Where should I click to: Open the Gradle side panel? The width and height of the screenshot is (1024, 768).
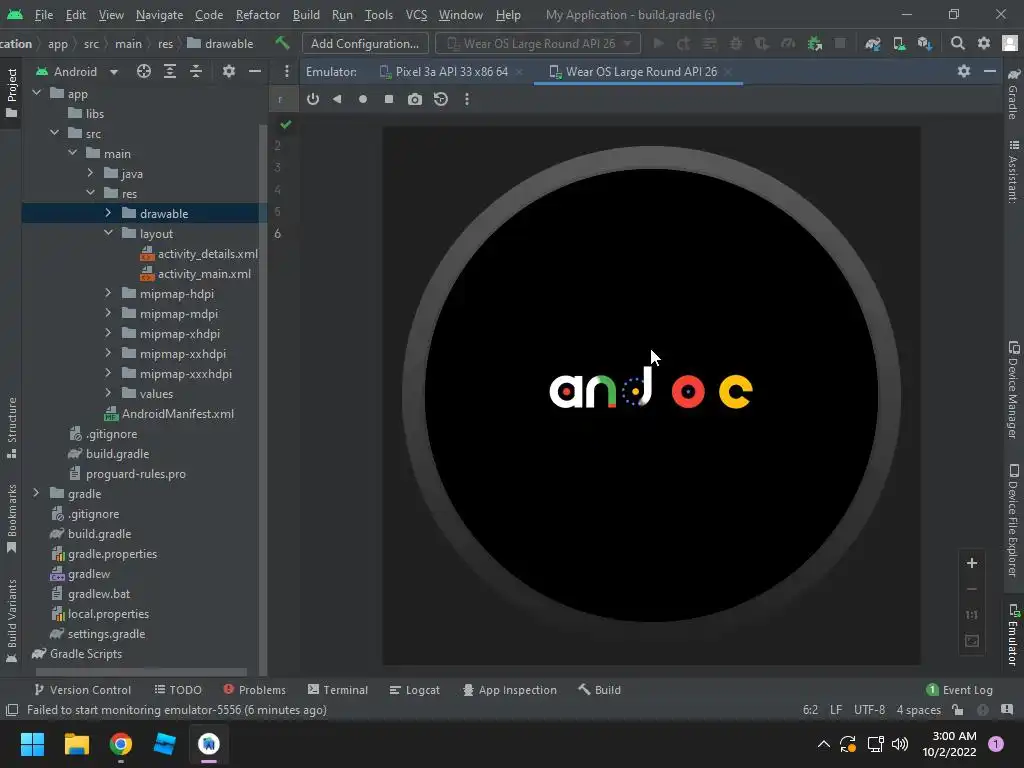click(1014, 93)
